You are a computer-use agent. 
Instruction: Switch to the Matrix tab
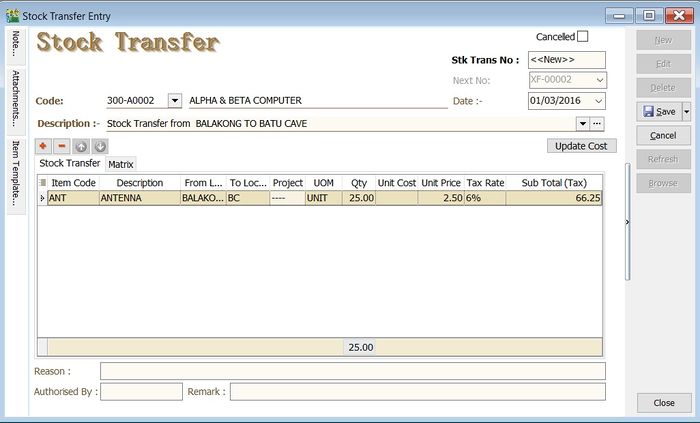[x=121, y=164]
